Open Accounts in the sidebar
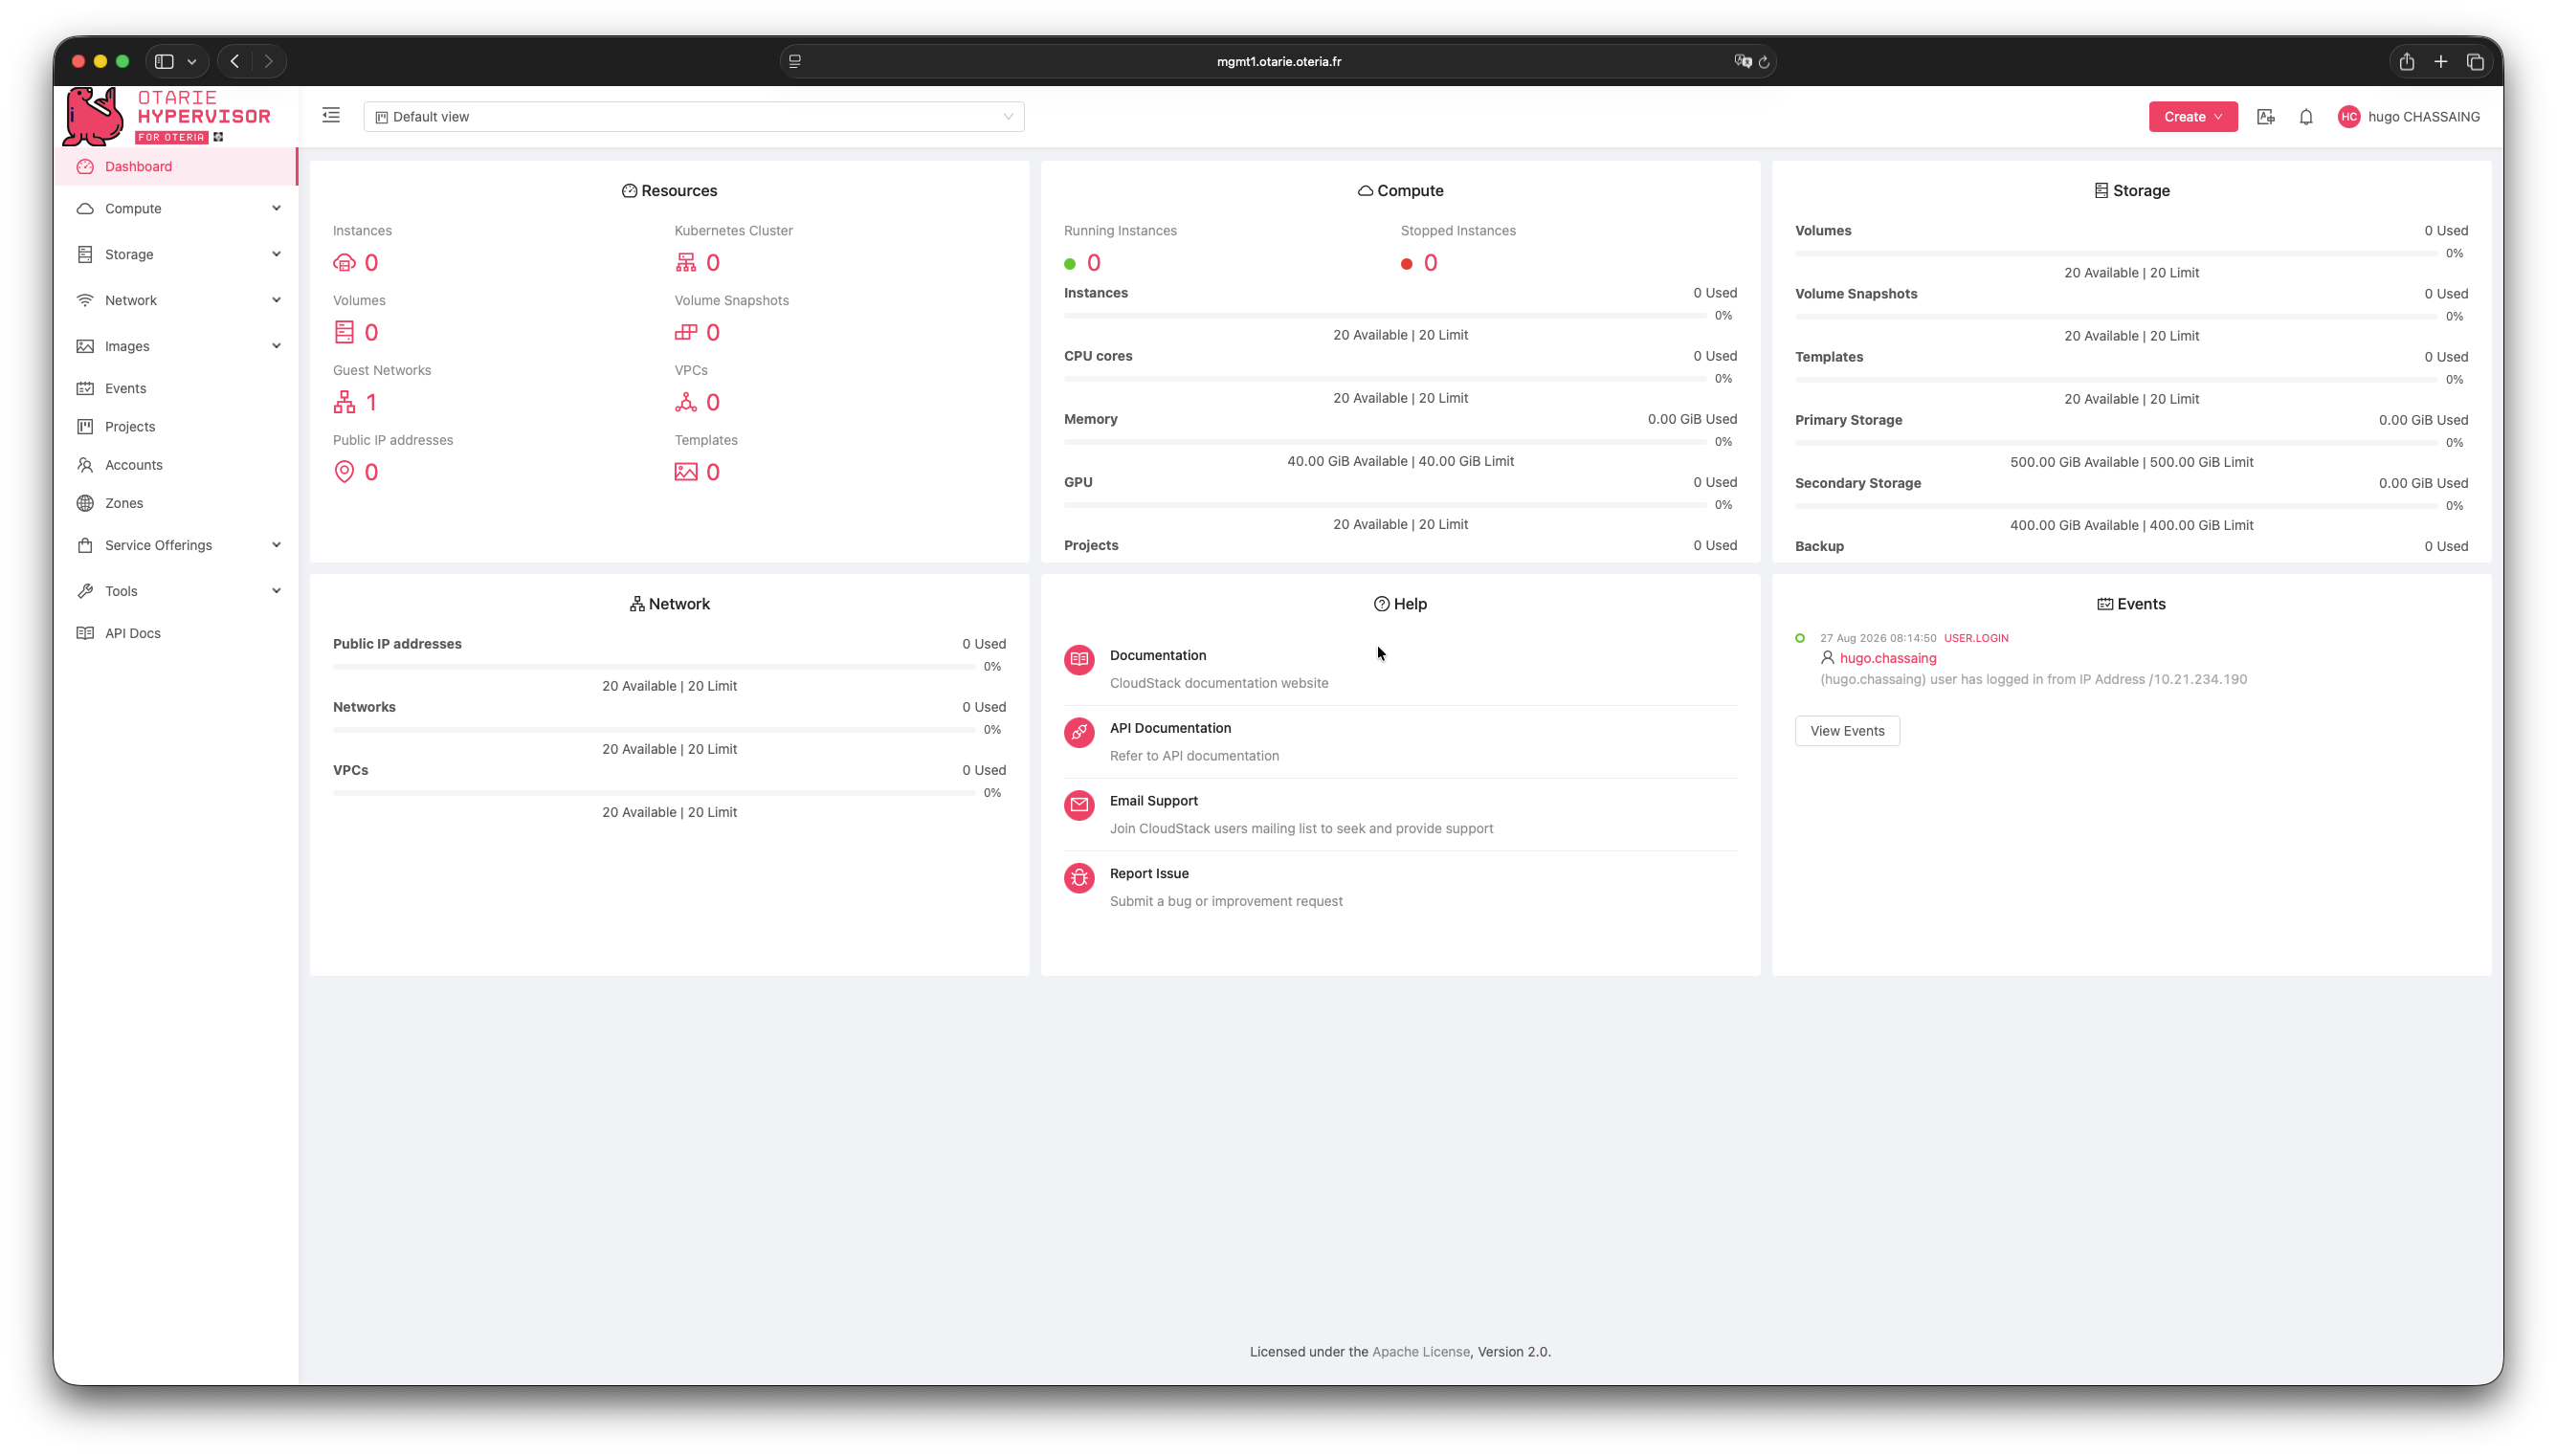The height and width of the screenshot is (1456, 2557). tap(177, 466)
